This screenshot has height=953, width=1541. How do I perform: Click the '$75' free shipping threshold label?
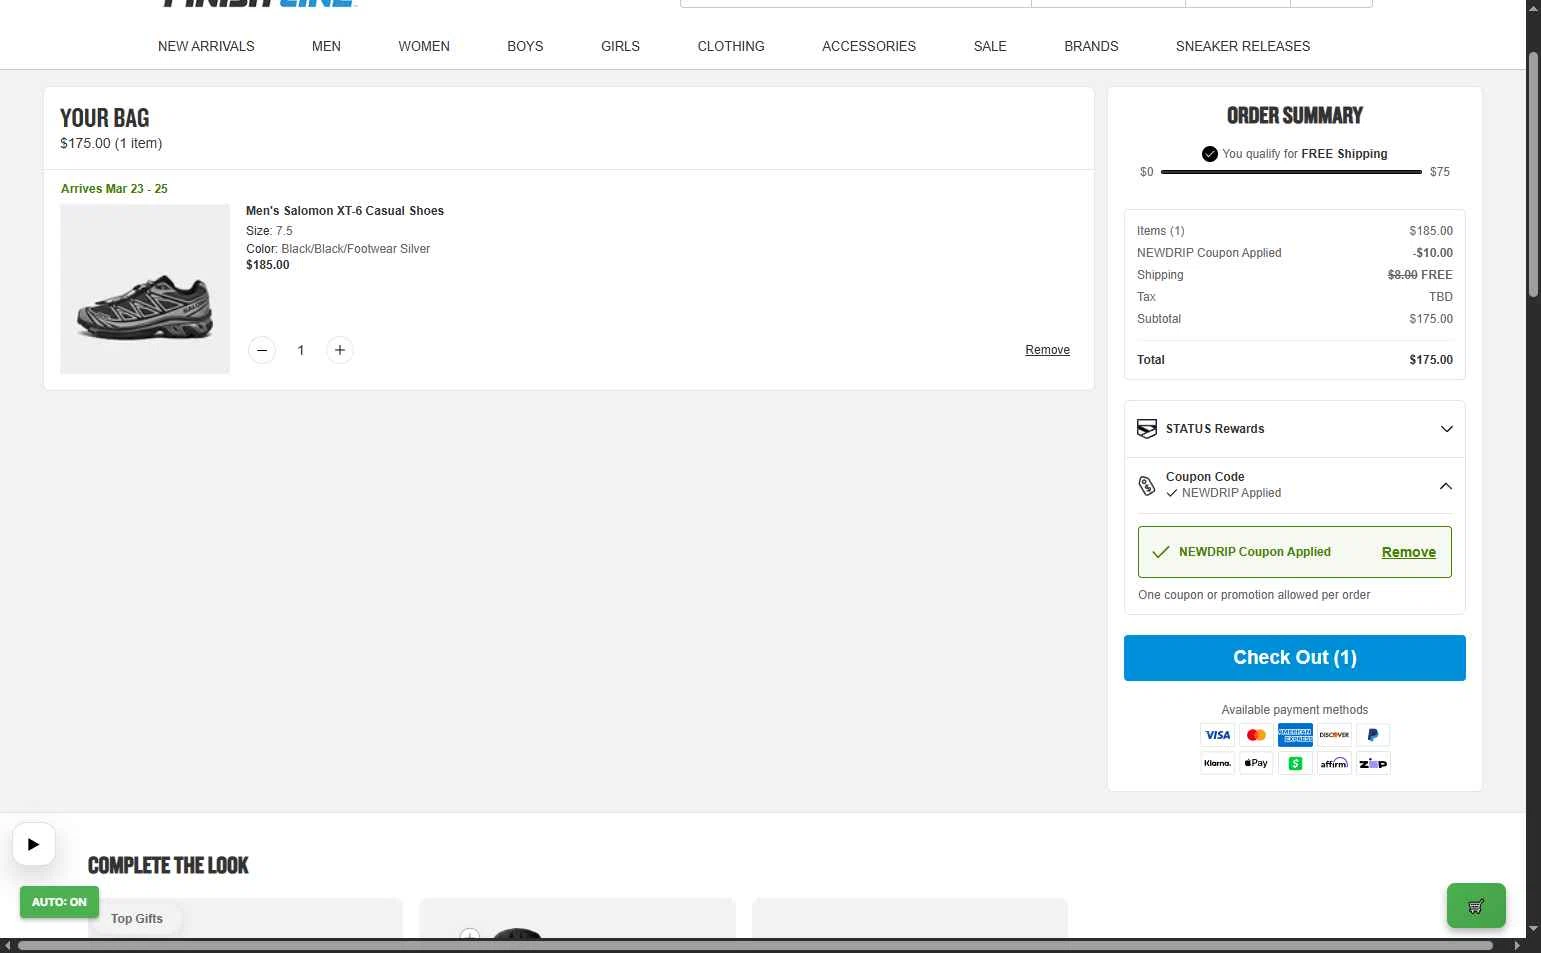point(1440,172)
